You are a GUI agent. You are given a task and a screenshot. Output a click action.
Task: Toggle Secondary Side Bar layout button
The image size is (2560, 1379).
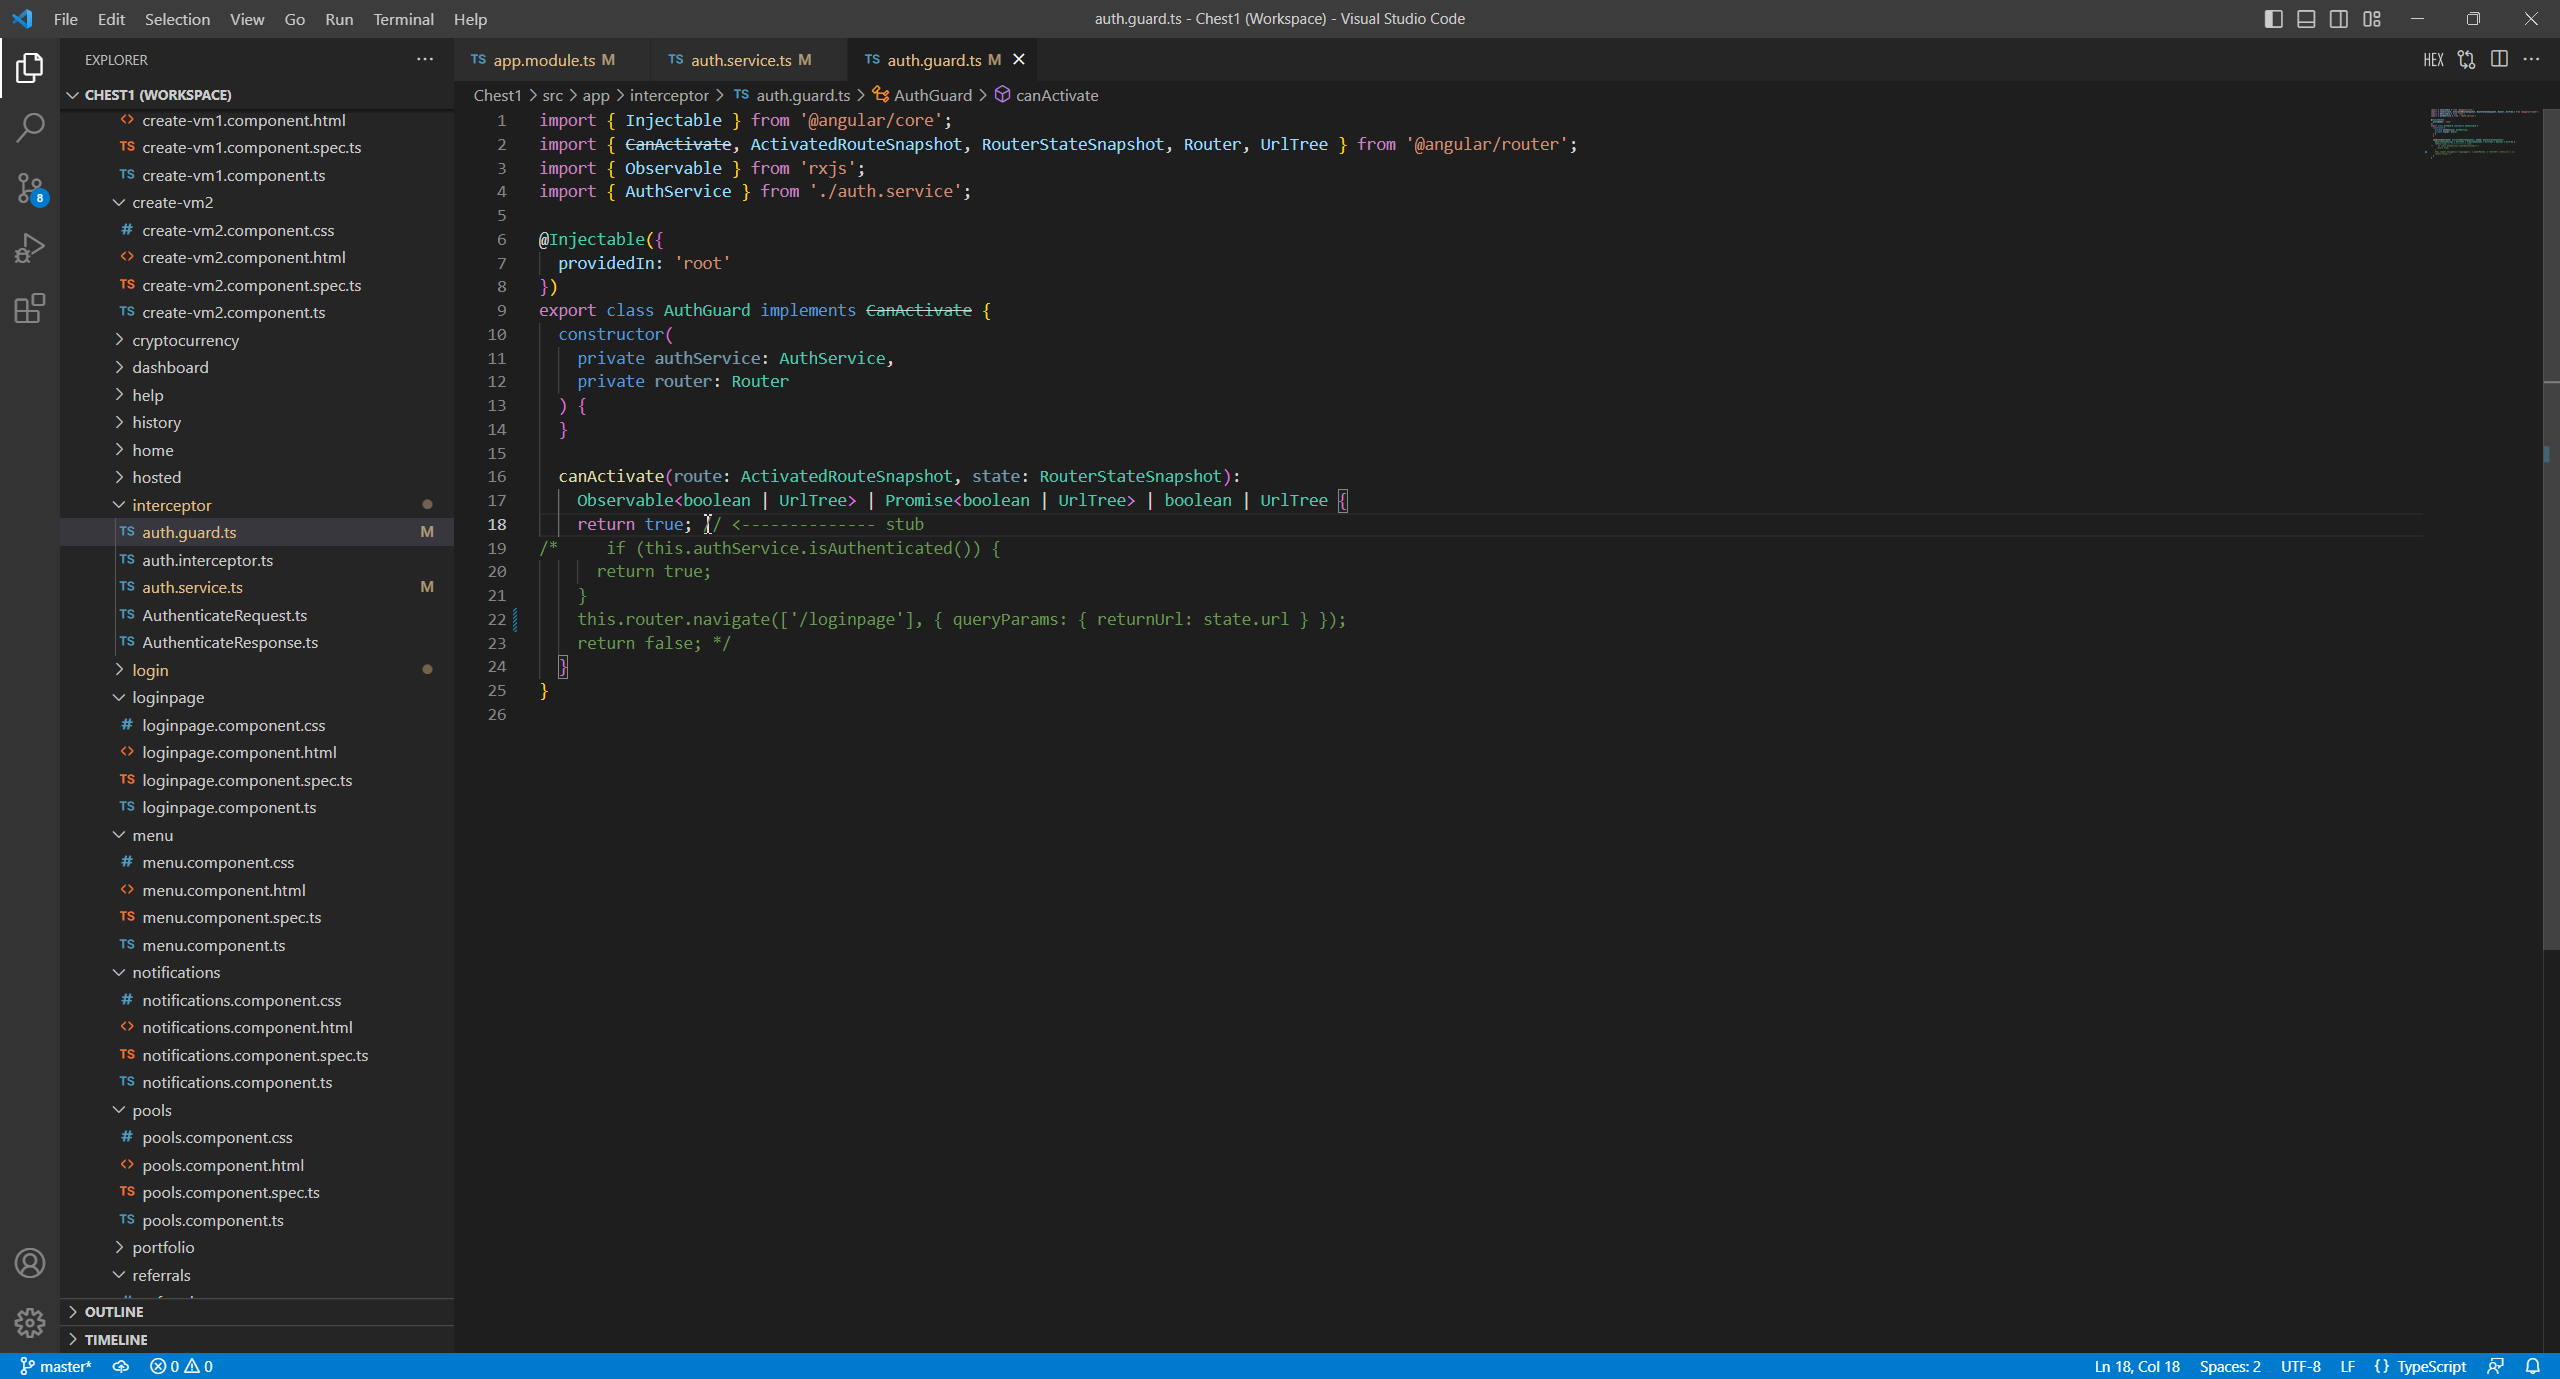2339,19
